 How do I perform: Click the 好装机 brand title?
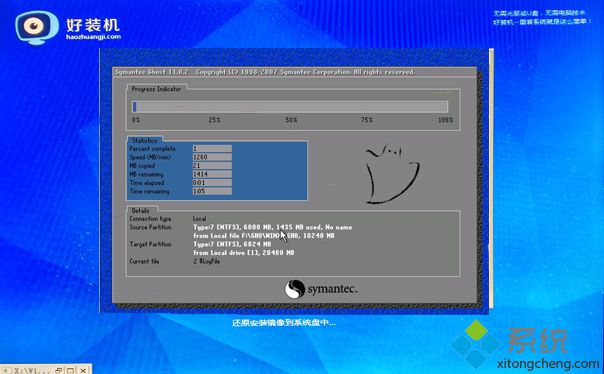click(93, 25)
